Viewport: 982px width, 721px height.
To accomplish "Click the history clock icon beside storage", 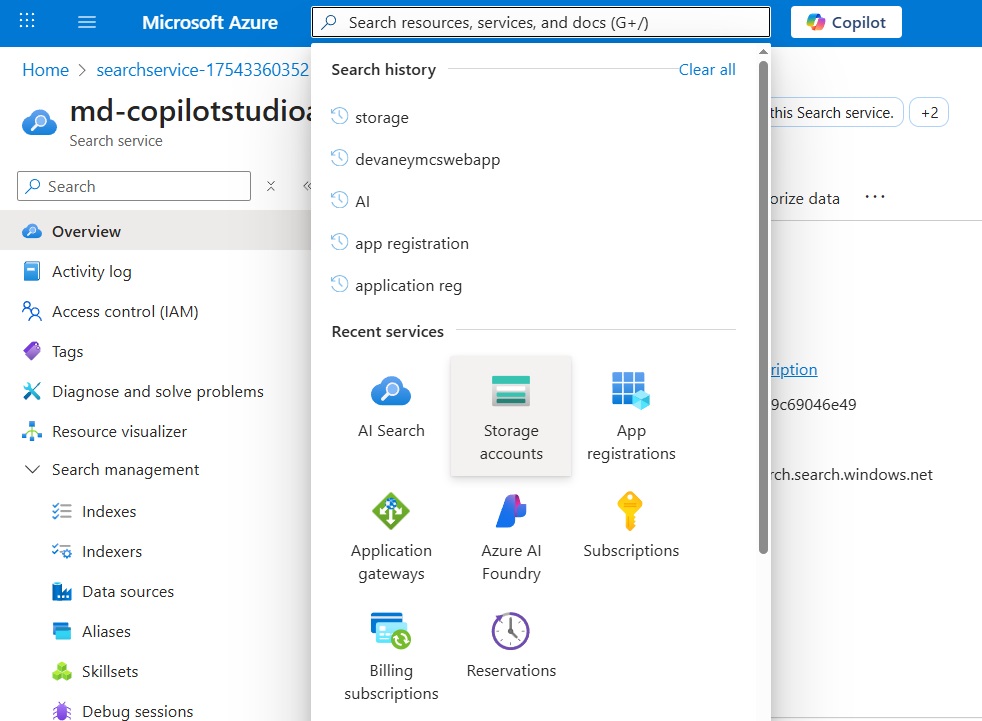I will point(339,116).
